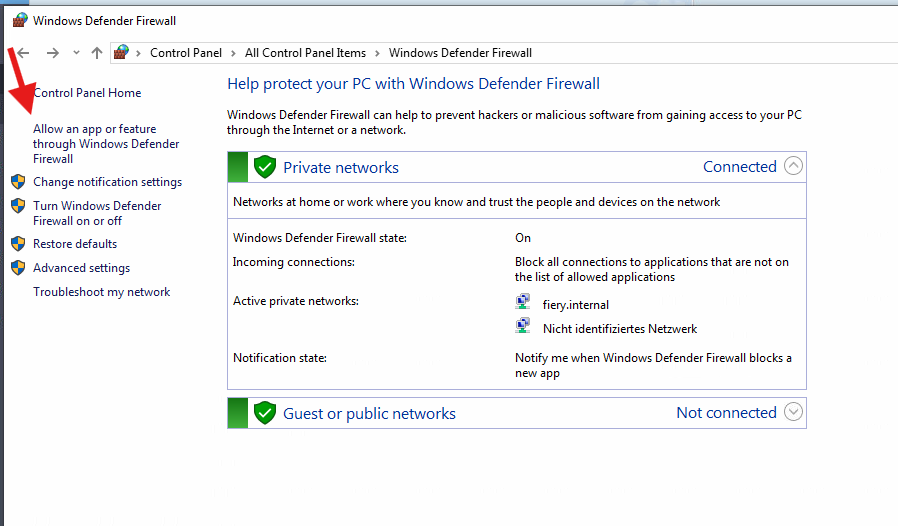Image resolution: width=898 pixels, height=526 pixels.
Task: Expand the chevron after All Control Panel Items
Action: pos(377,53)
